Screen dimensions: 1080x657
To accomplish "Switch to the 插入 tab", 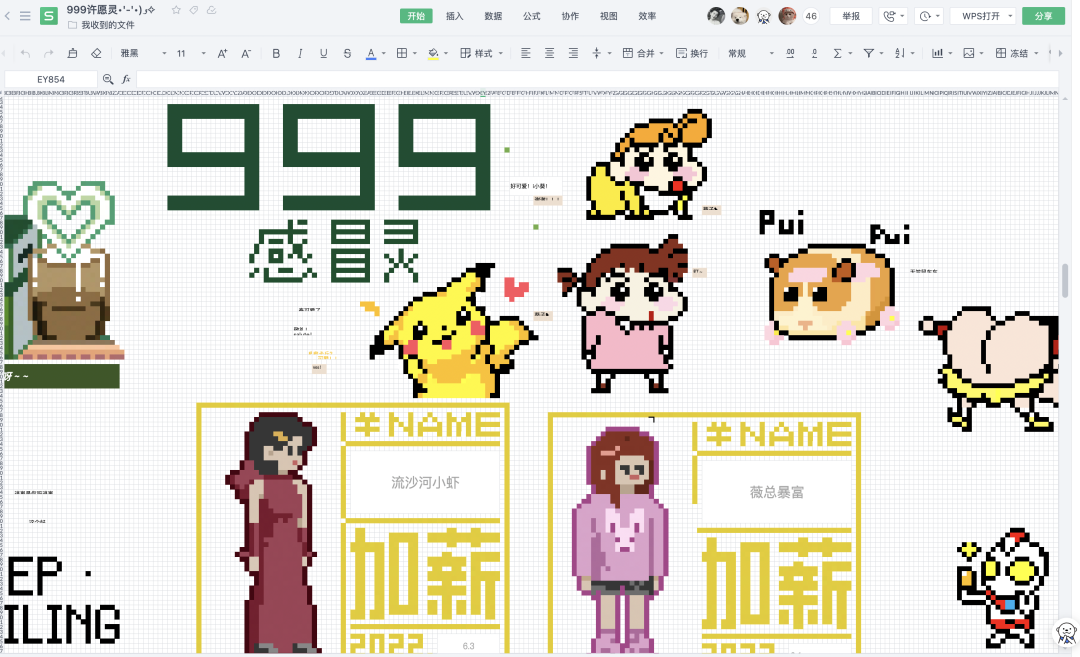I will click(x=455, y=16).
